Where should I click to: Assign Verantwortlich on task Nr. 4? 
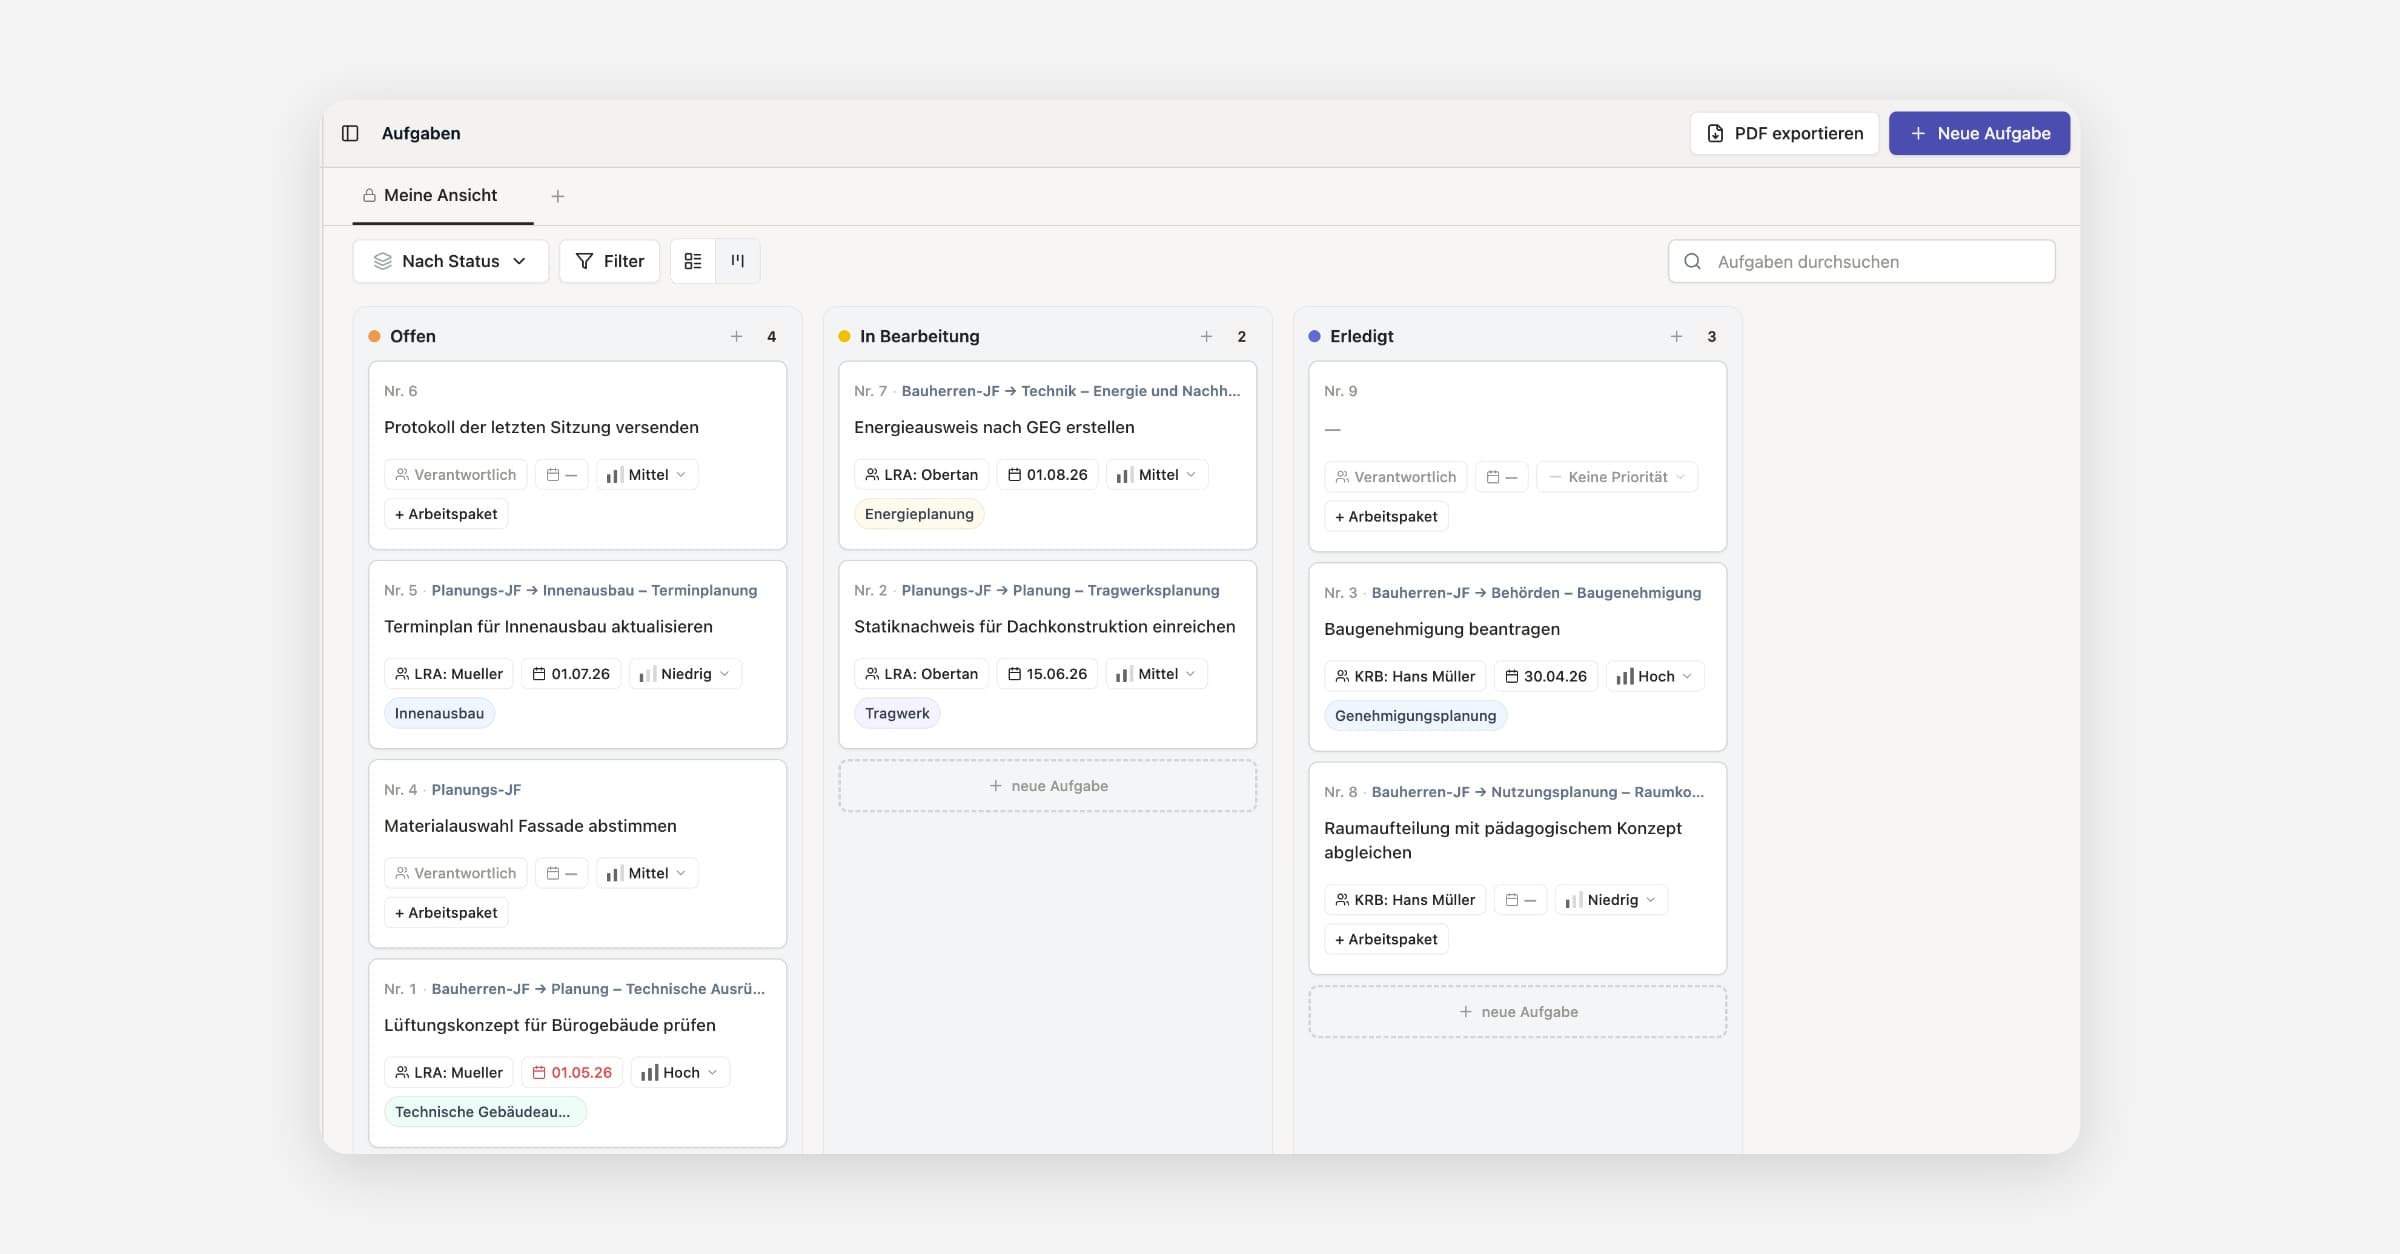(x=455, y=873)
